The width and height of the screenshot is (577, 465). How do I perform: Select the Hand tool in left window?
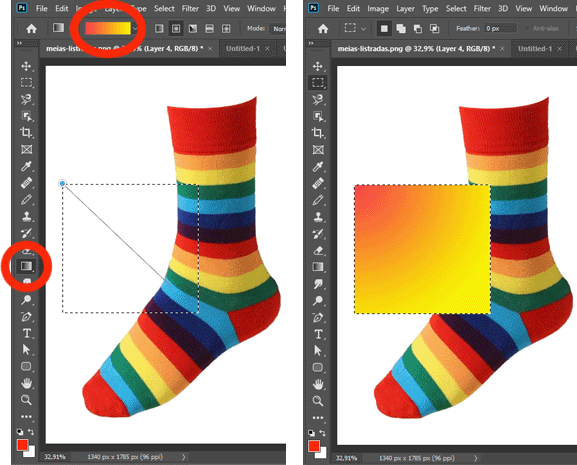[x=26, y=383]
